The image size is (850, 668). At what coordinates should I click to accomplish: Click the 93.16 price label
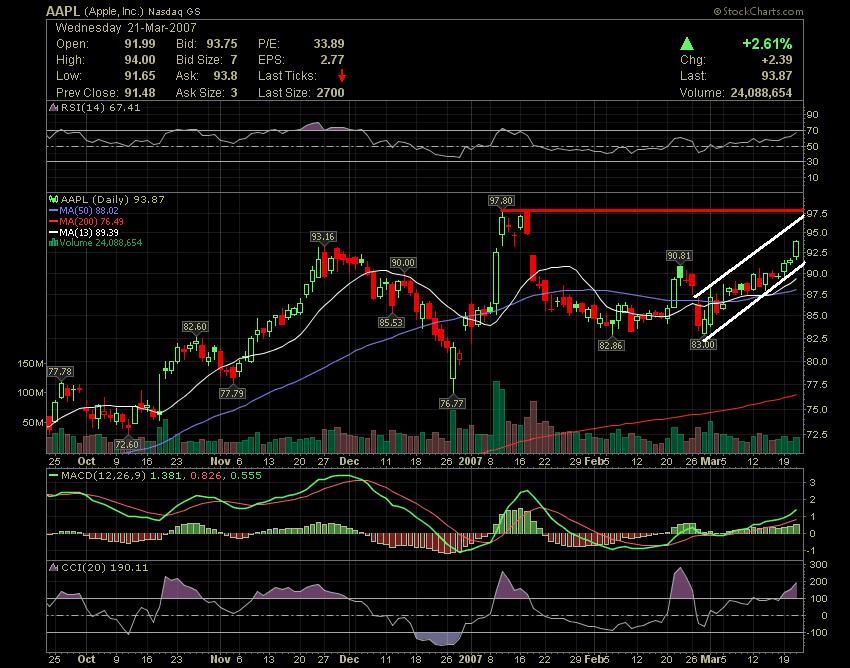point(323,237)
